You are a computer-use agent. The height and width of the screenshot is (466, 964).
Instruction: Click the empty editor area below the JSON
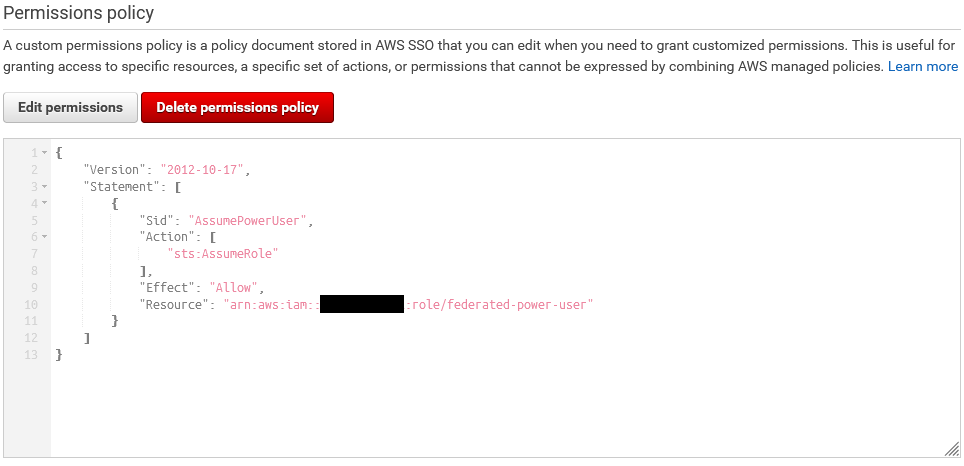pyautogui.click(x=500, y=410)
